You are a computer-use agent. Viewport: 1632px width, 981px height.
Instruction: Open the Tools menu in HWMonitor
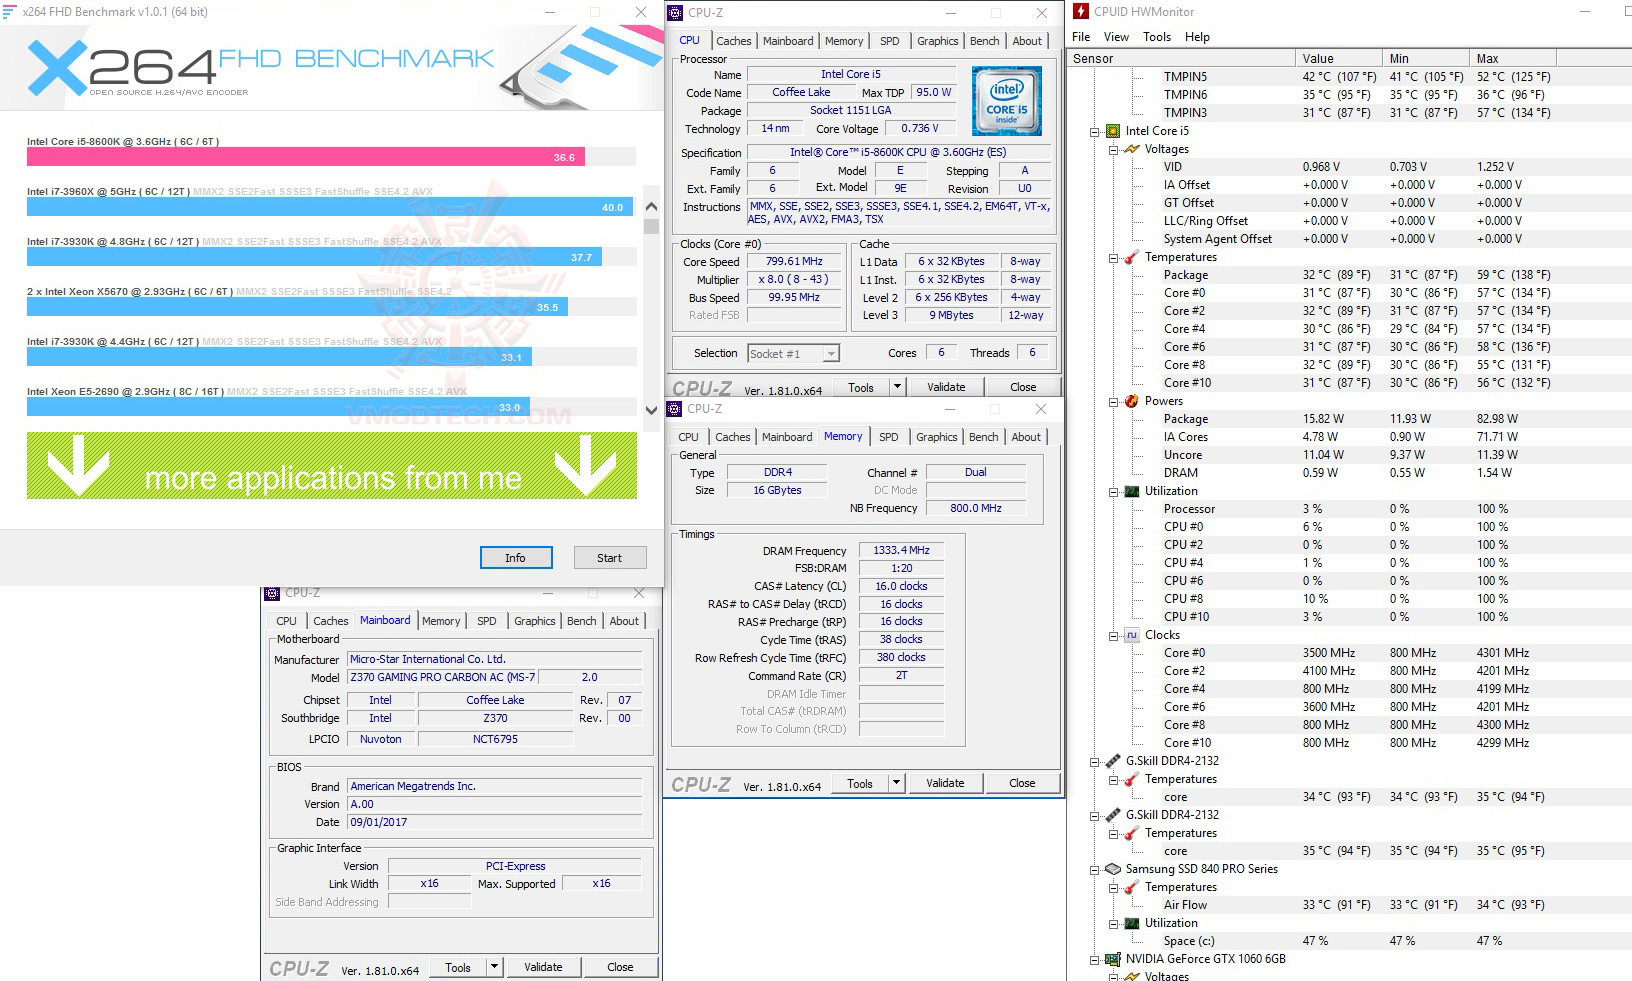1157,37
